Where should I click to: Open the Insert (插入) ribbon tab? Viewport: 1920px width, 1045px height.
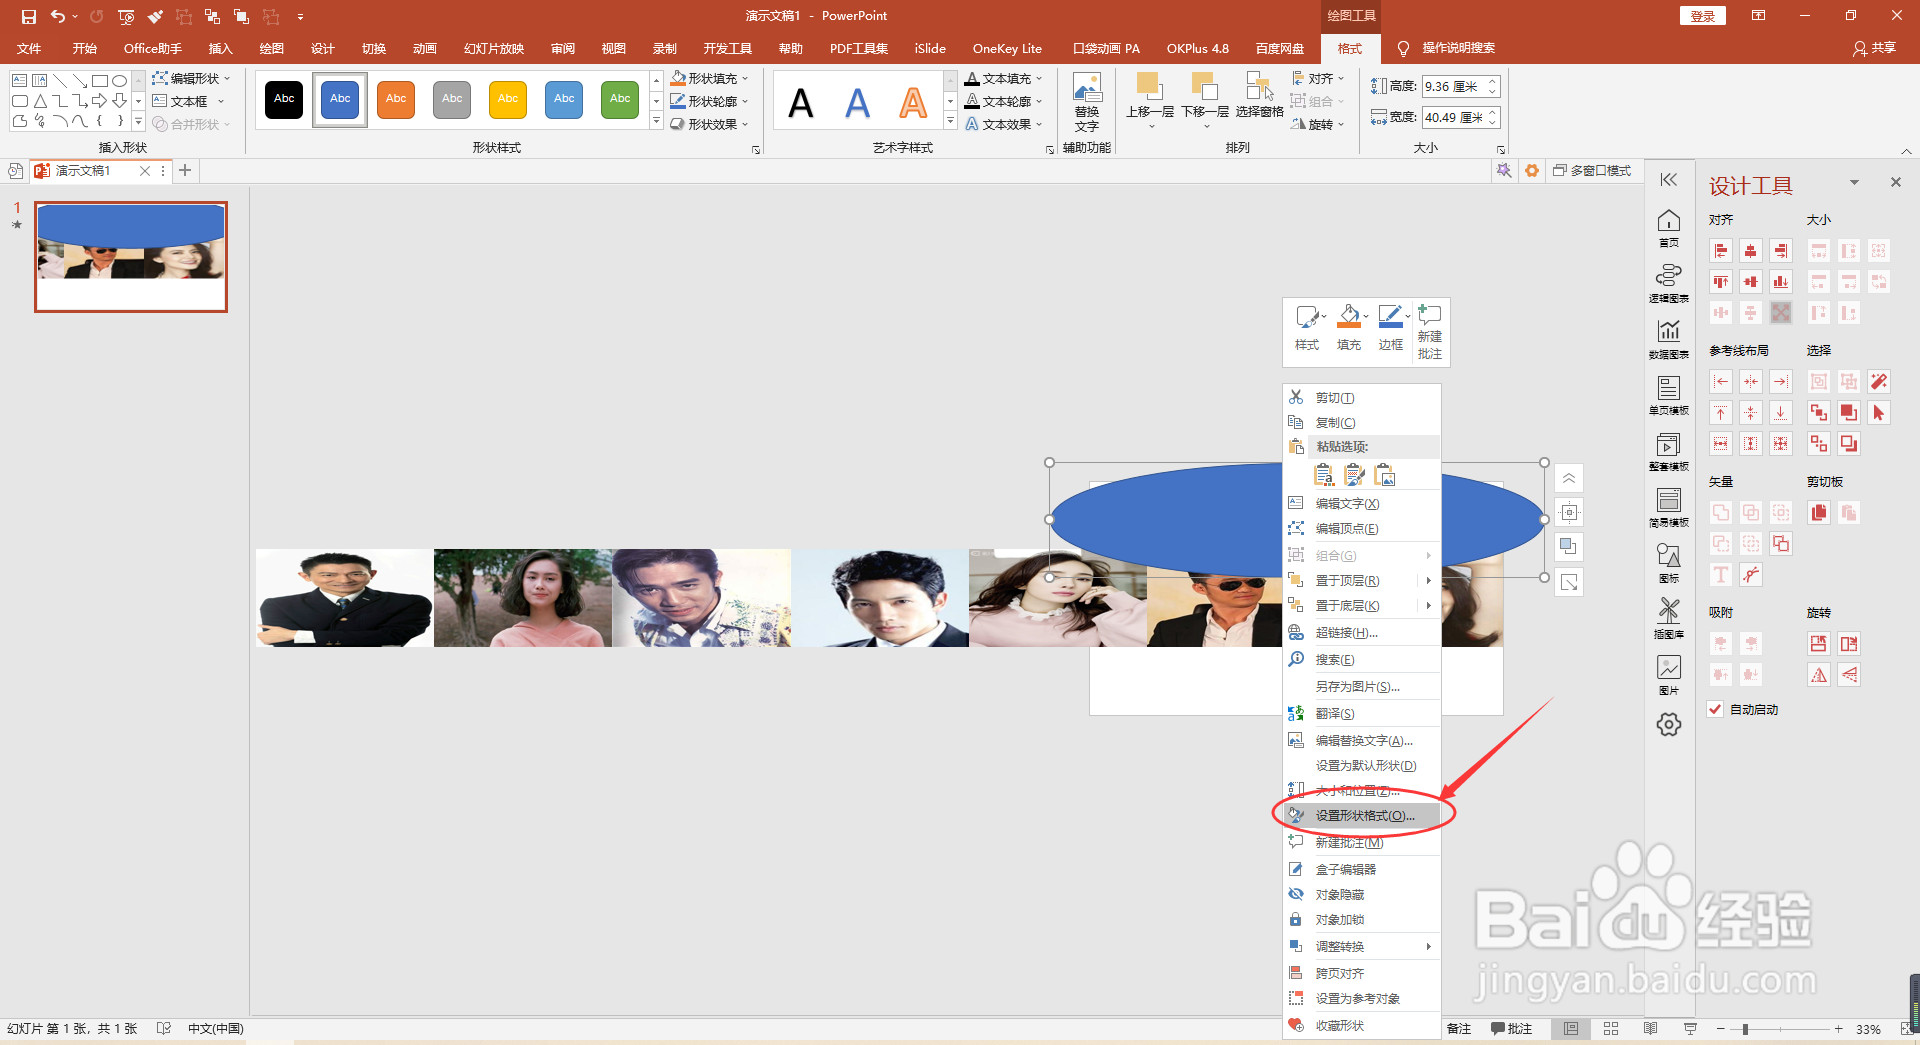220,48
